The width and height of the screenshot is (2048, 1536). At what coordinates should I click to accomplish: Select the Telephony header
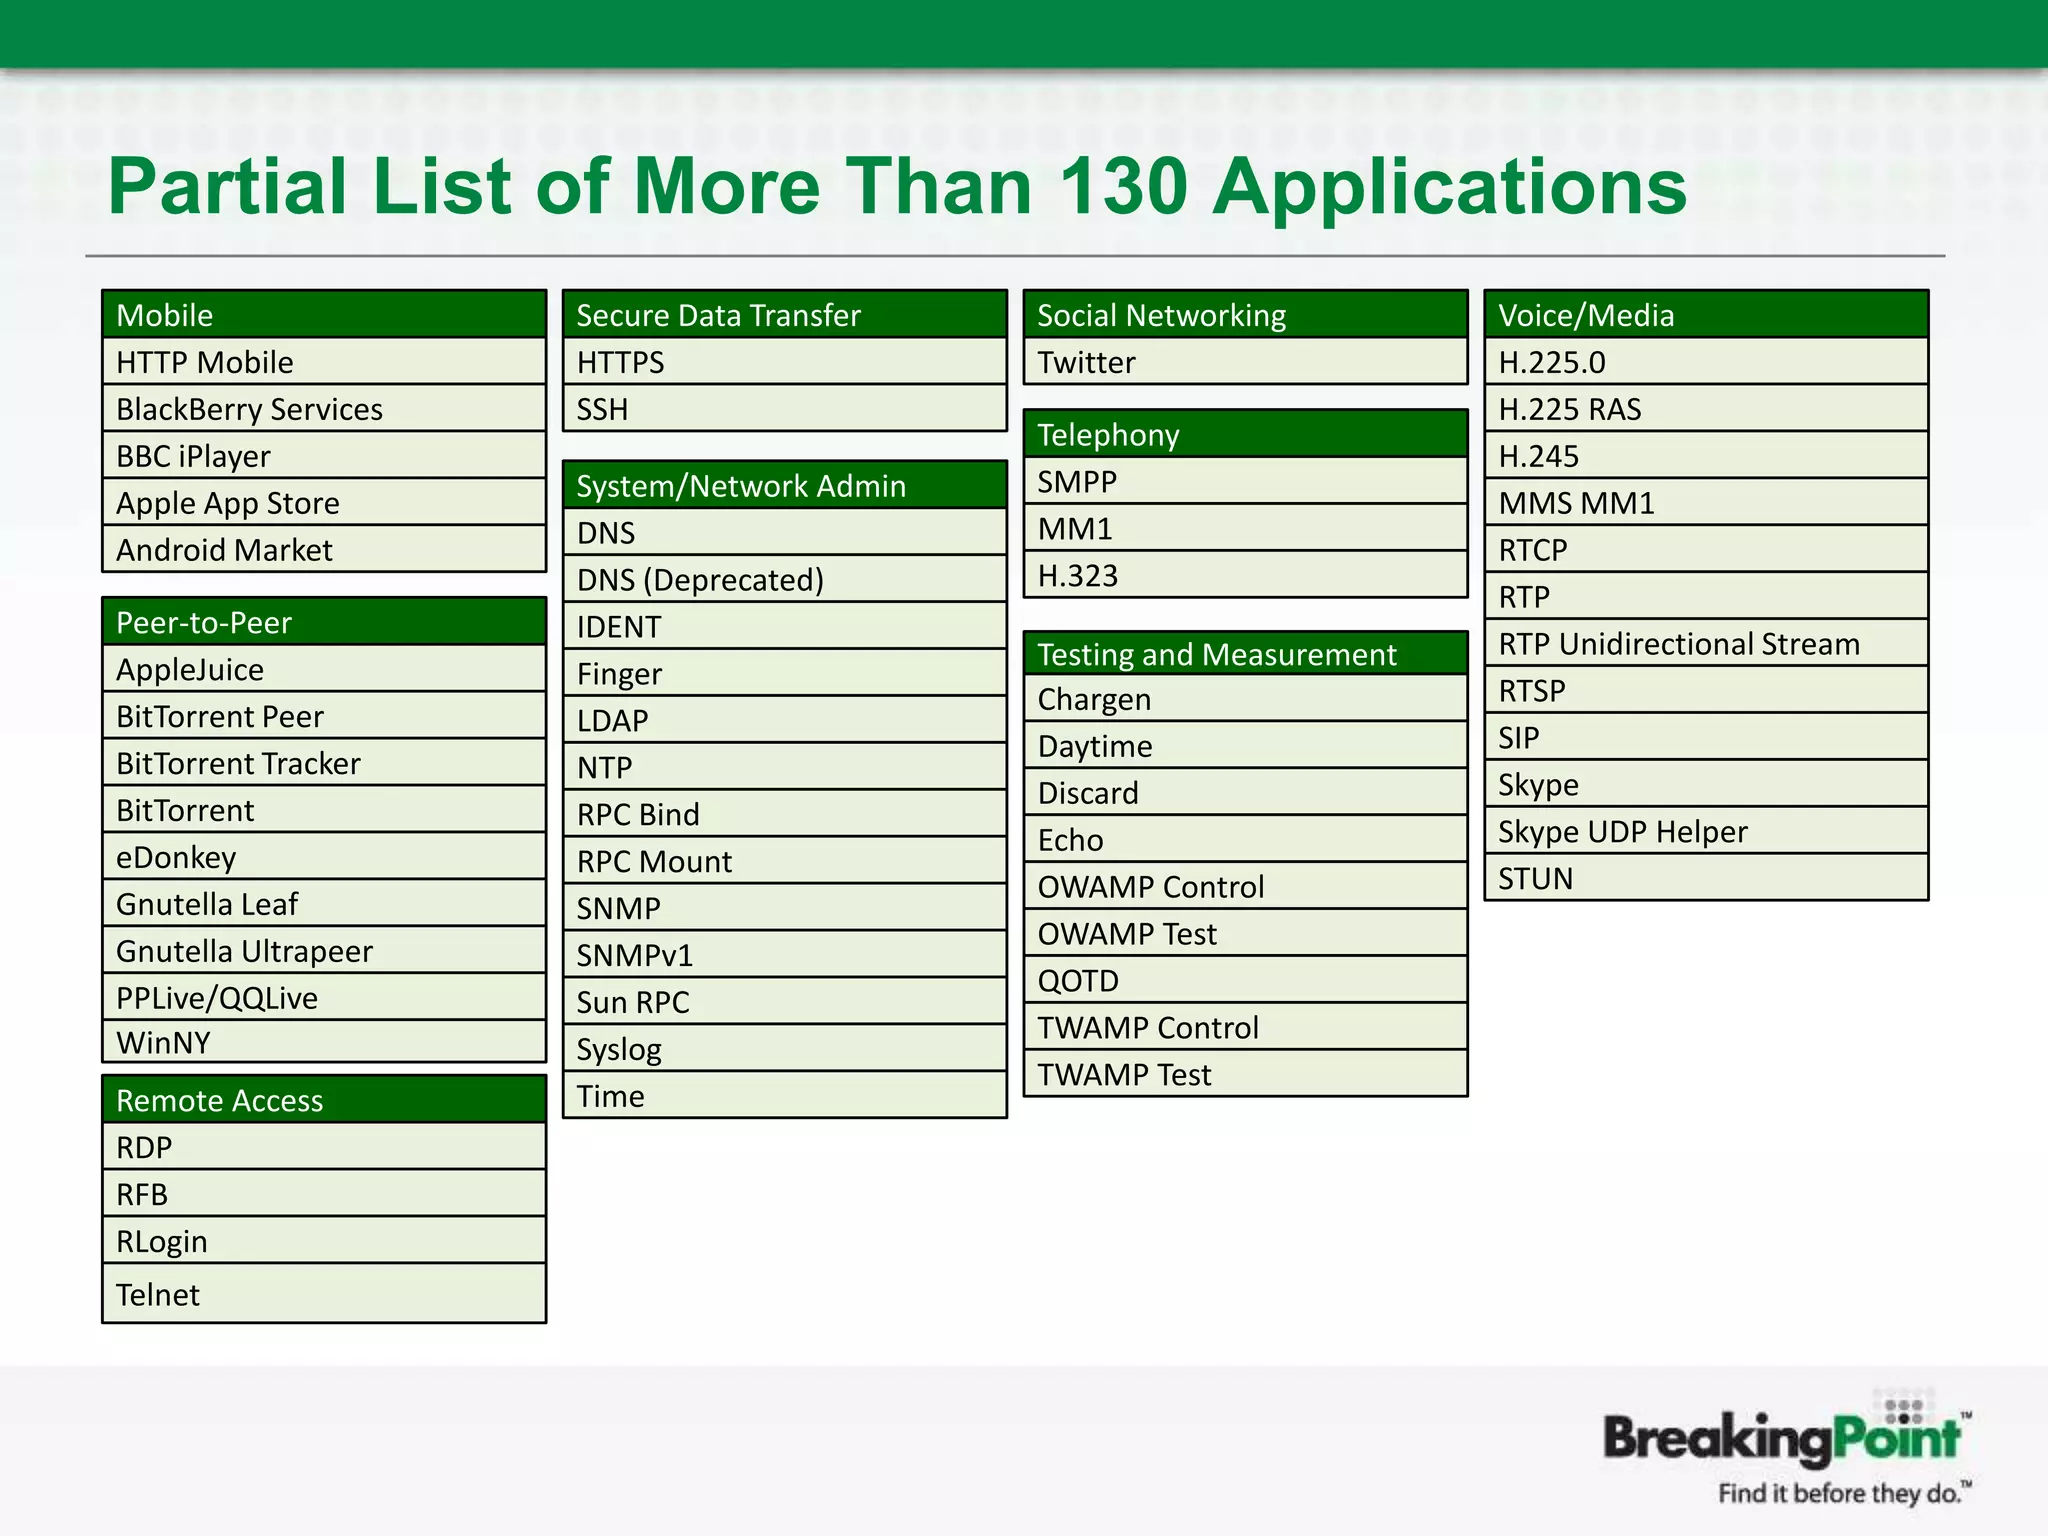(x=1245, y=435)
